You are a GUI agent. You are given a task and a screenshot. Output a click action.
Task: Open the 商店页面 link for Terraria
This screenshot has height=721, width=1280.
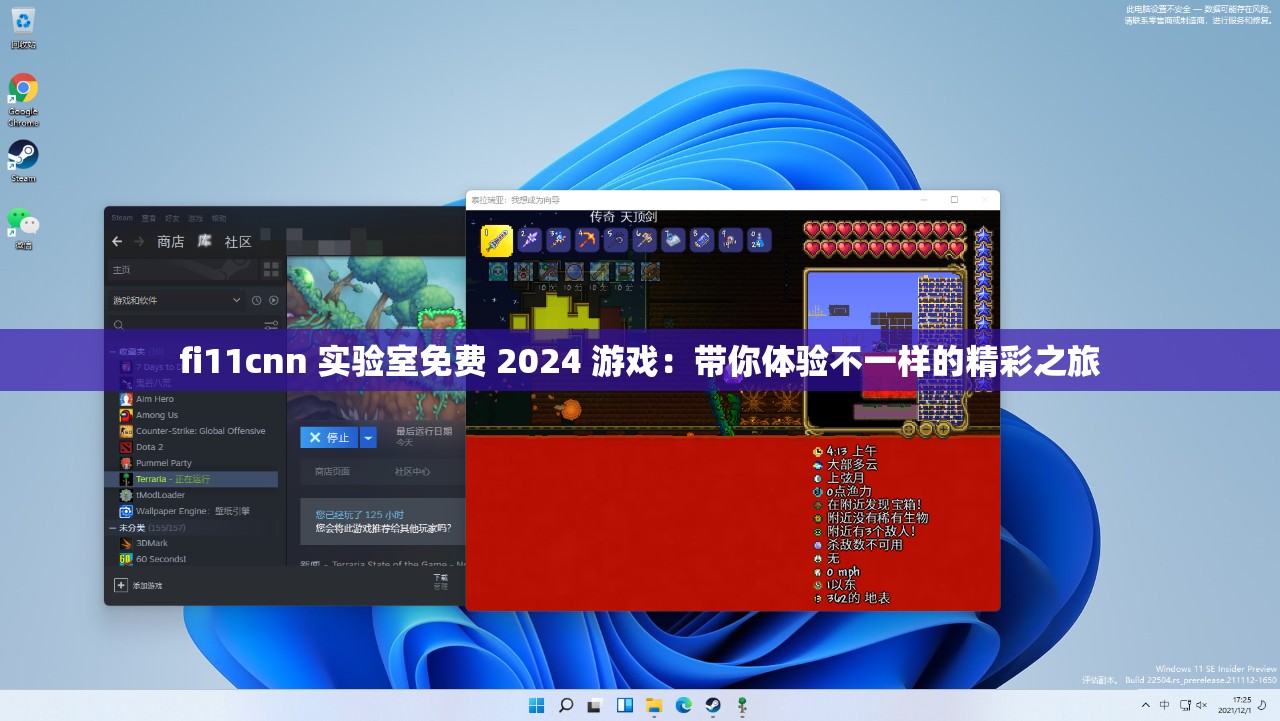[x=332, y=471]
